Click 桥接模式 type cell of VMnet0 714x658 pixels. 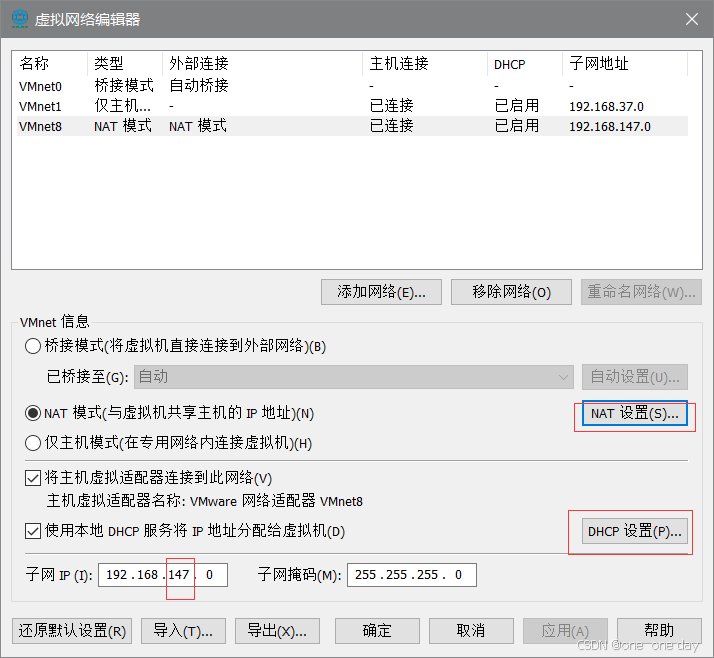point(124,86)
